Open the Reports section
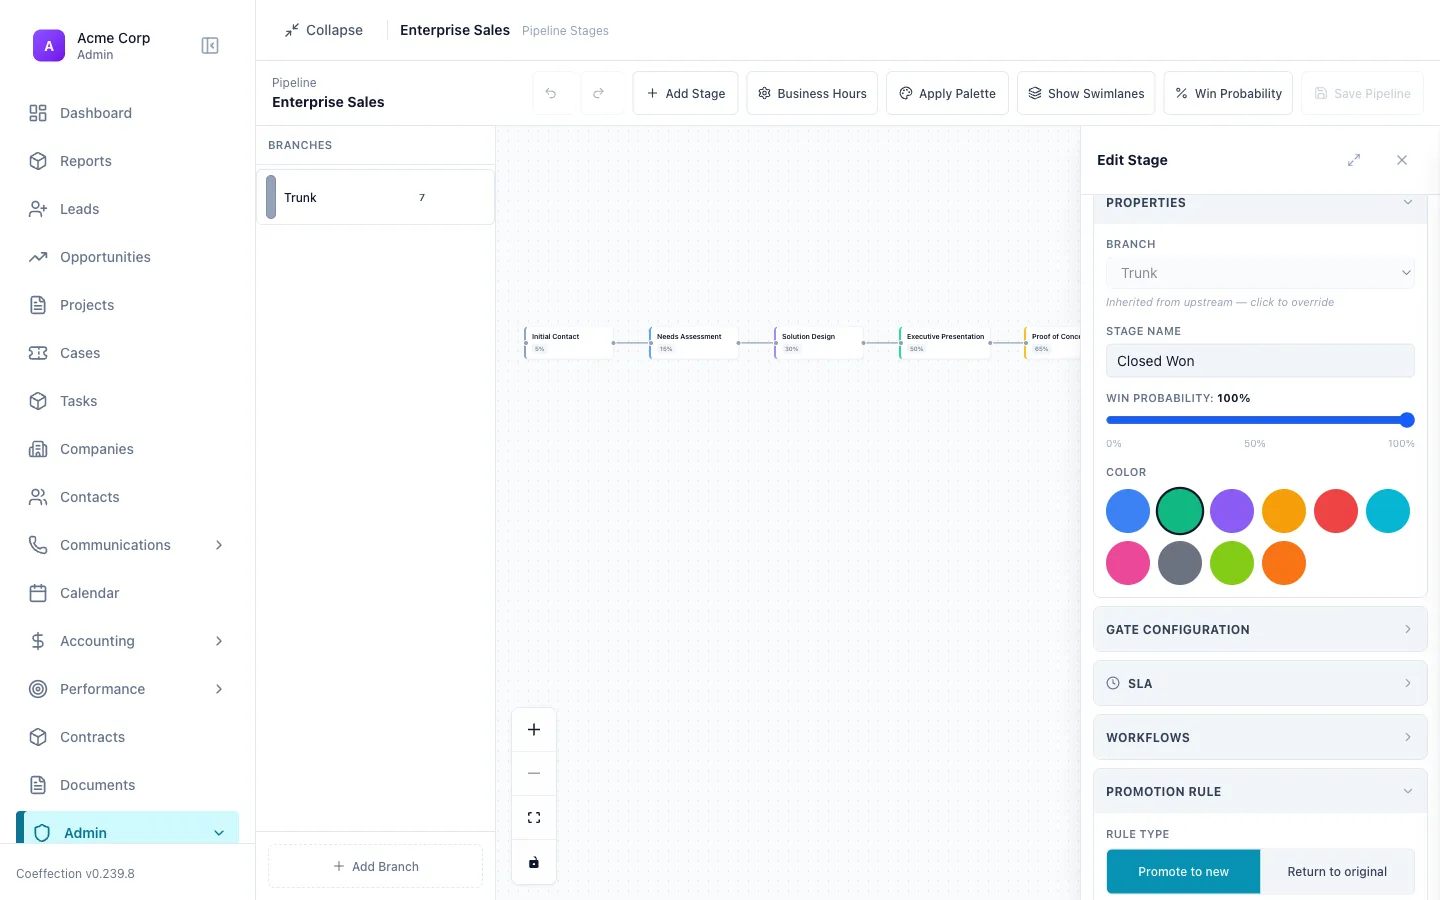Image resolution: width=1440 pixels, height=900 pixels. point(128,161)
